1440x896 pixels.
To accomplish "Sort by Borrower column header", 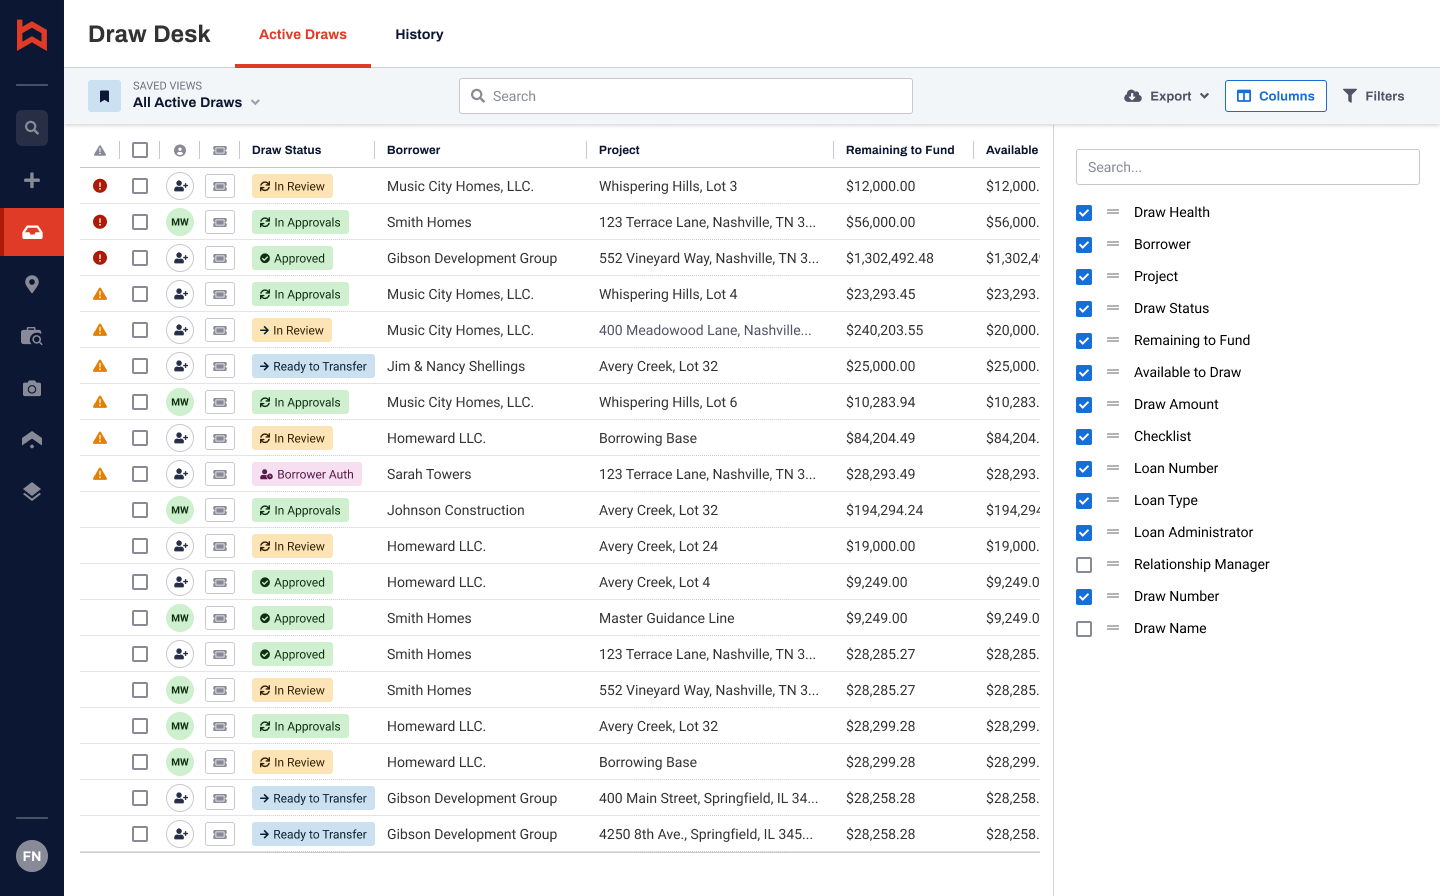I will click(x=414, y=150).
